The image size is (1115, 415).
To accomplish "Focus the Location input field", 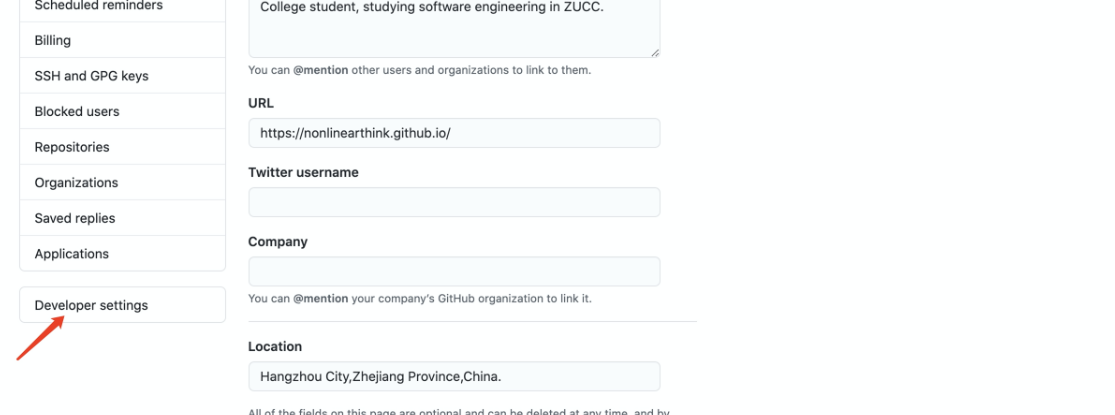I will [x=453, y=376].
